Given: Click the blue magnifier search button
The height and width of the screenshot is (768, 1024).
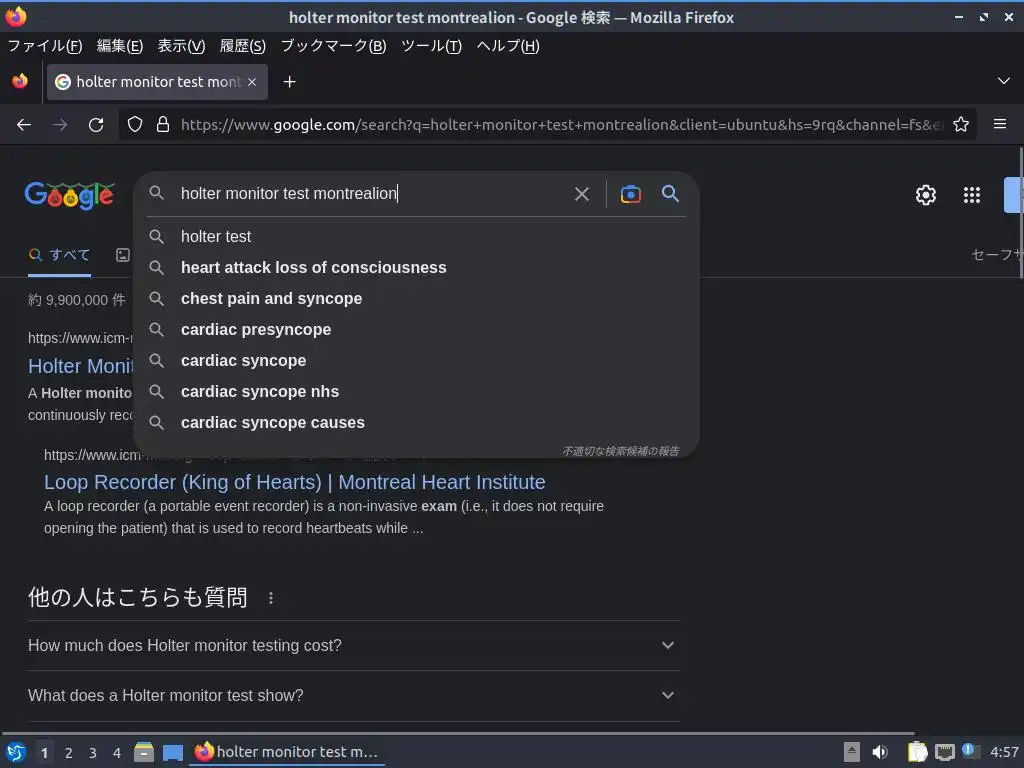Looking at the screenshot, I should pyautogui.click(x=670, y=193).
